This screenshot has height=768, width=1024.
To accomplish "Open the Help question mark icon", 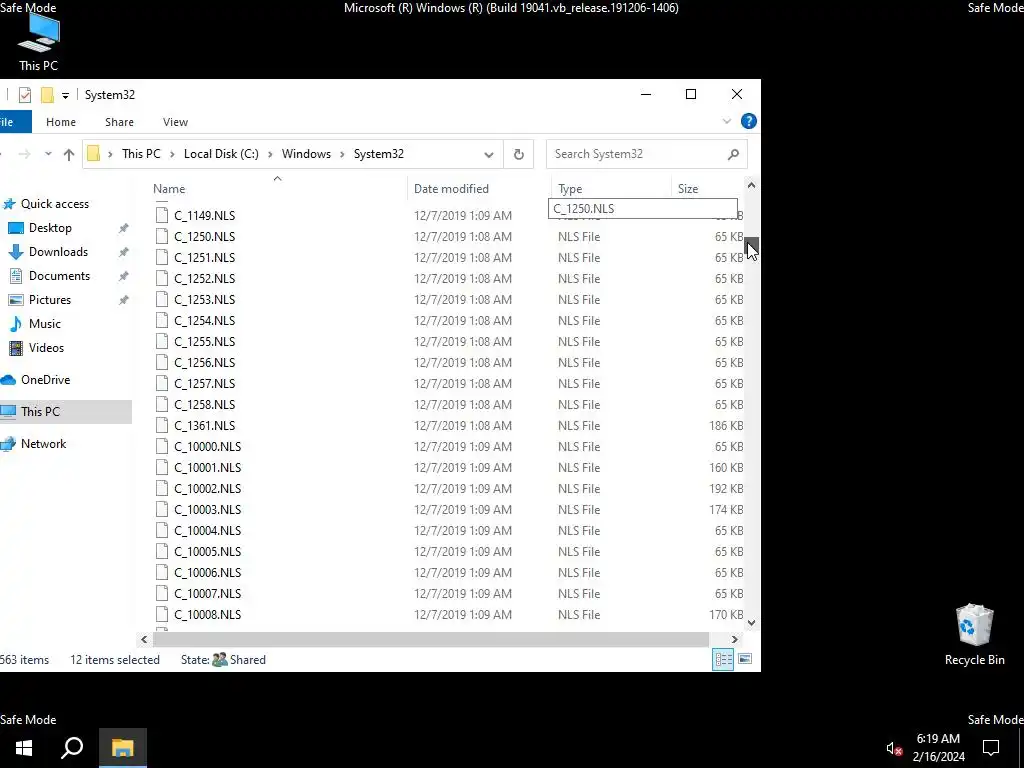I will click(x=748, y=121).
